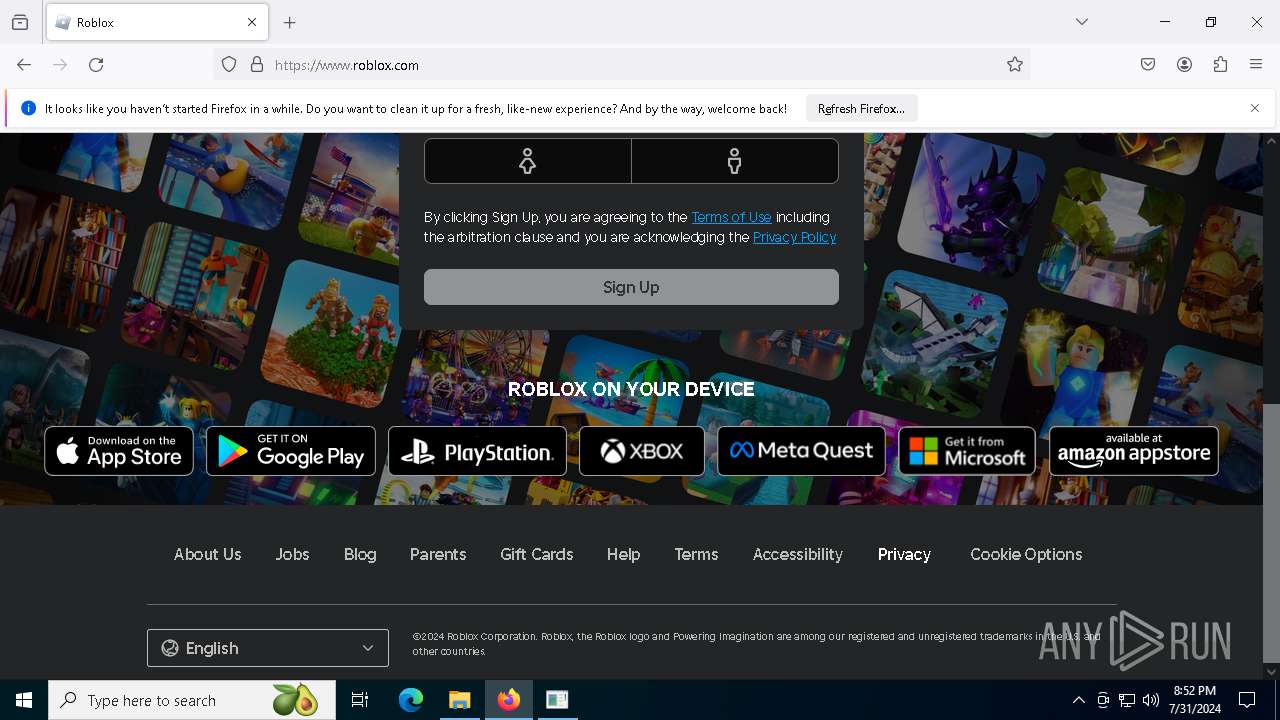Viewport: 1280px width, 720px height.
Task: Open the Windows notification center
Action: pyautogui.click(x=1247, y=700)
